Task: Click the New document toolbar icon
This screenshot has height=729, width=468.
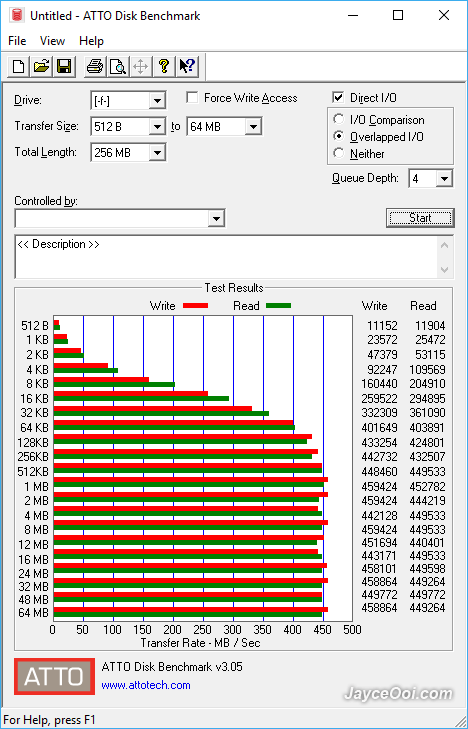Action: pyautogui.click(x=19, y=66)
